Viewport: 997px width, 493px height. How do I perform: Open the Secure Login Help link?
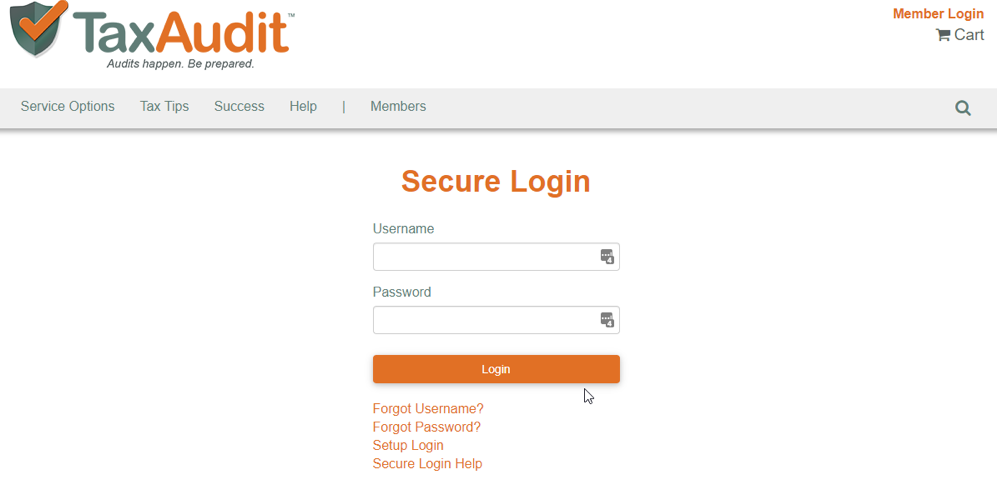pos(427,464)
